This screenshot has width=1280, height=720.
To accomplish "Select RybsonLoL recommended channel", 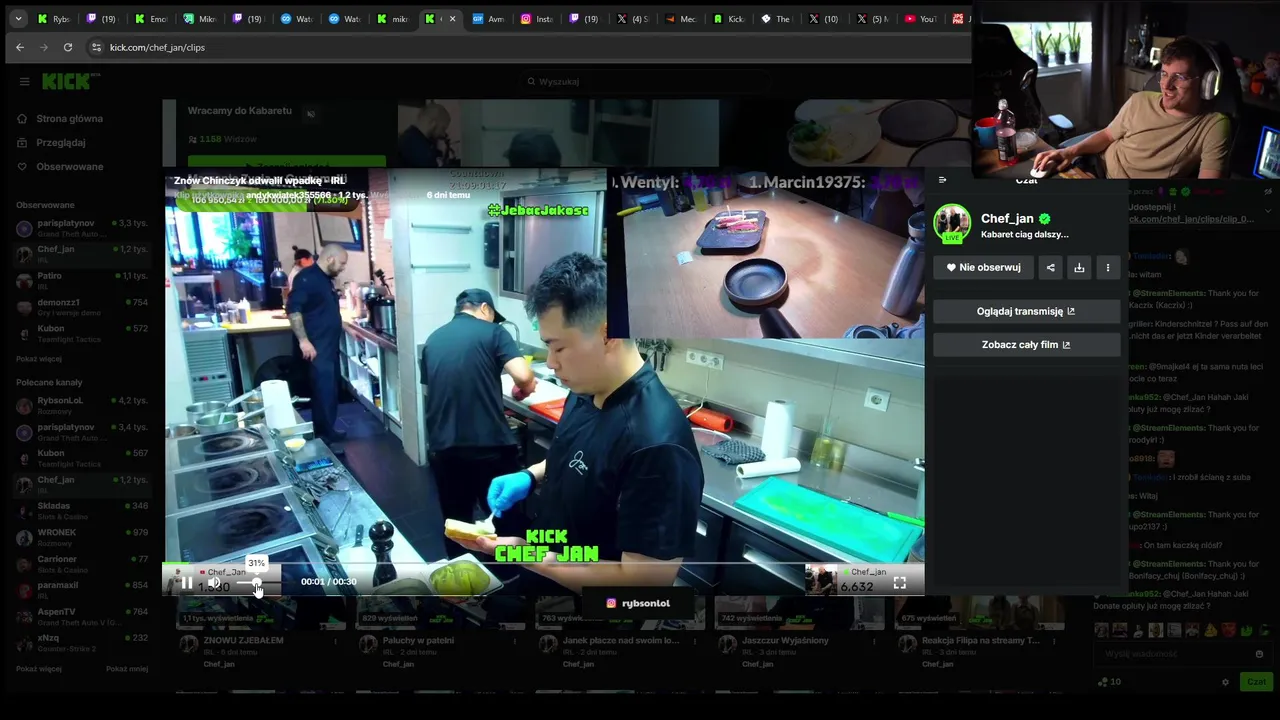I will pyautogui.click(x=80, y=405).
